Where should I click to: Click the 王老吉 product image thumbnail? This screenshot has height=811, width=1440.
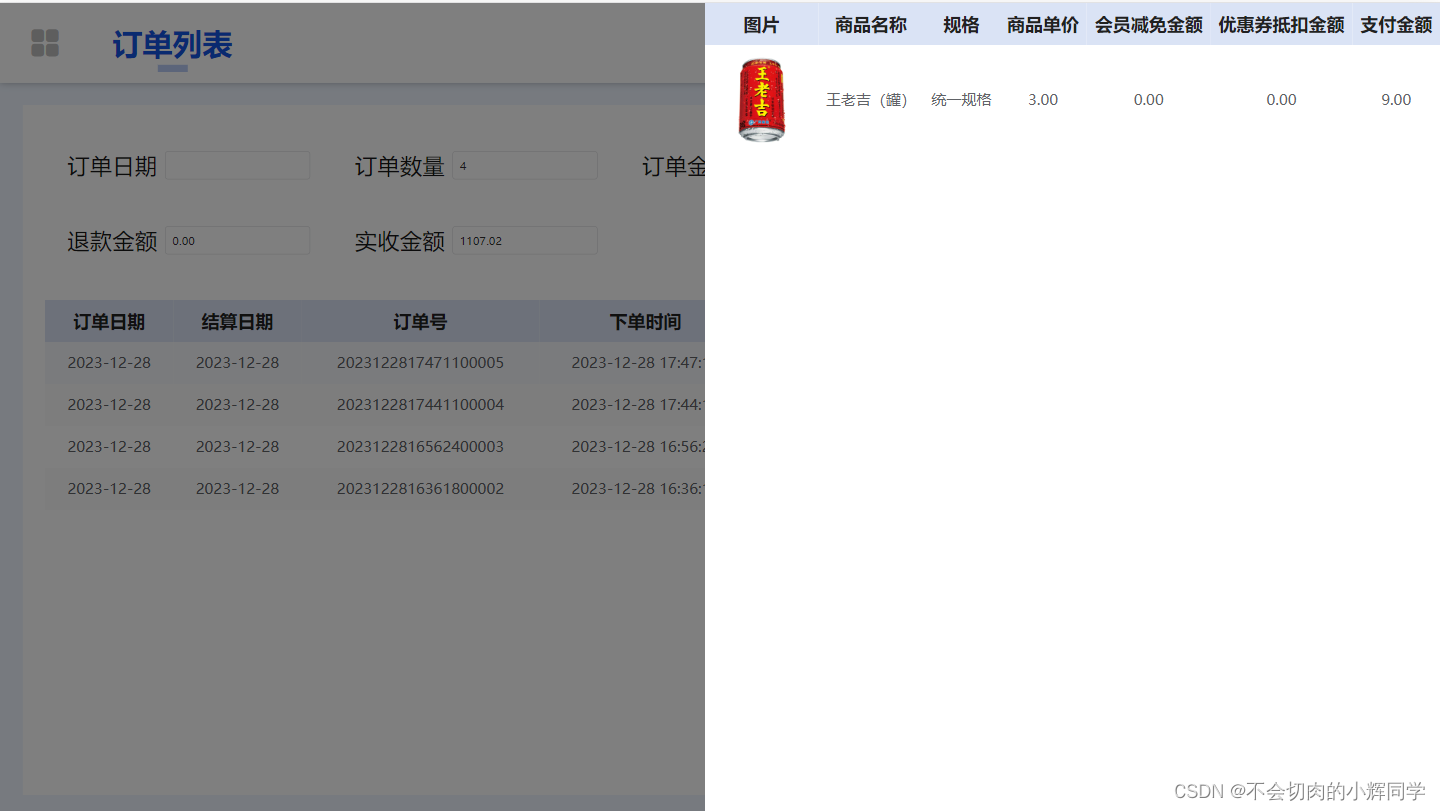[x=762, y=99]
